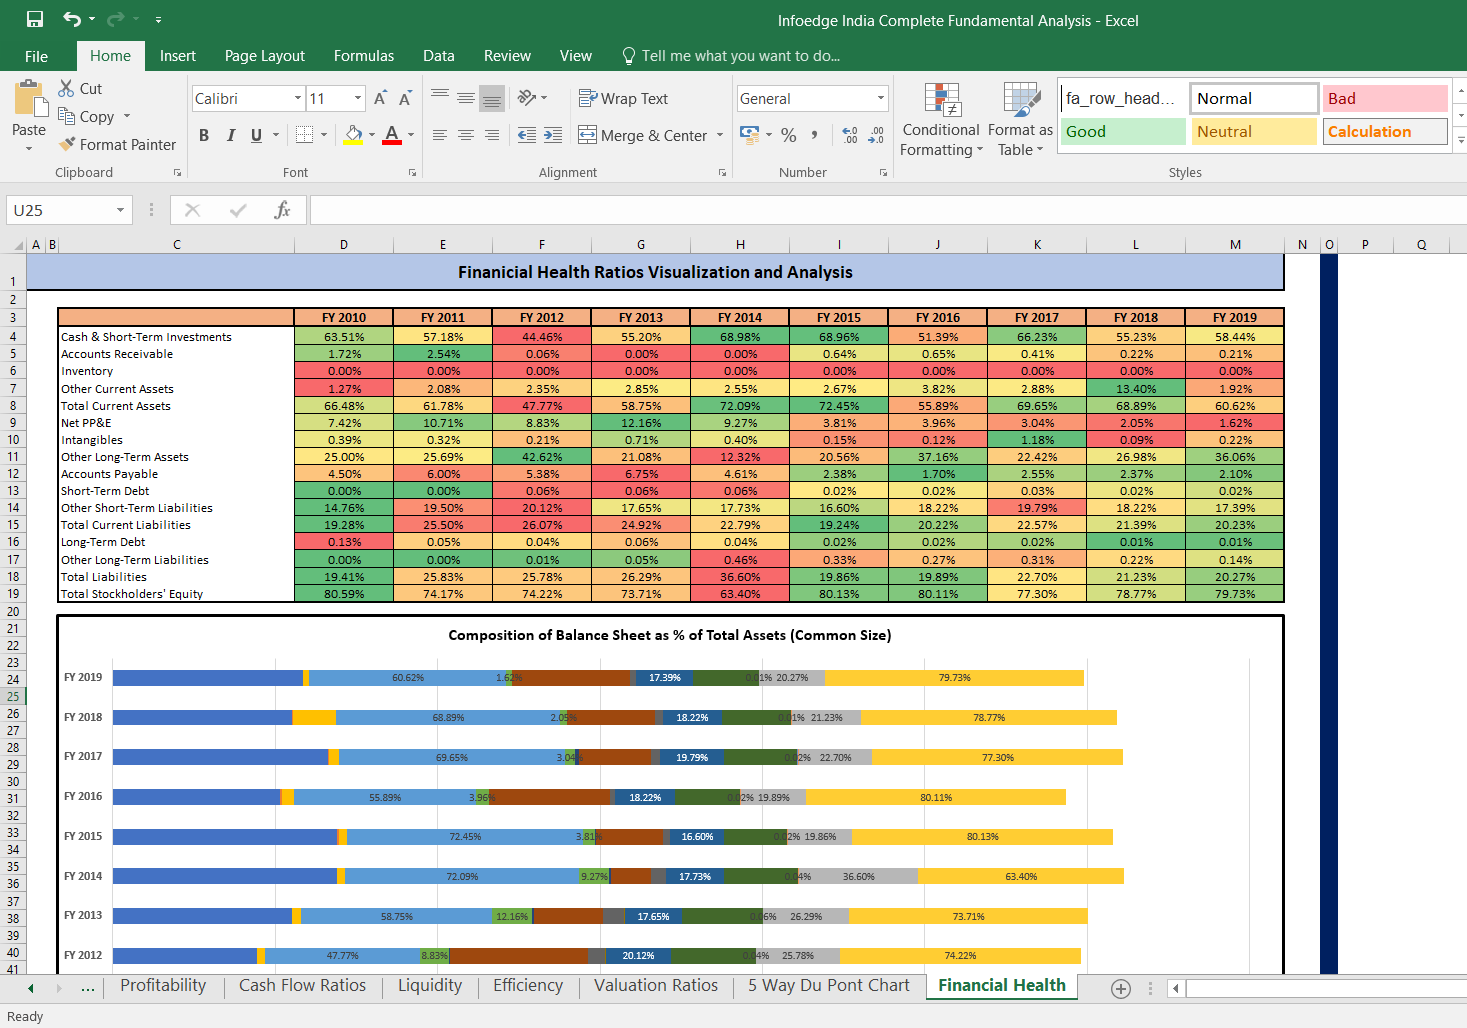Align cell text left
This screenshot has height=1028, width=1467.
[440, 135]
